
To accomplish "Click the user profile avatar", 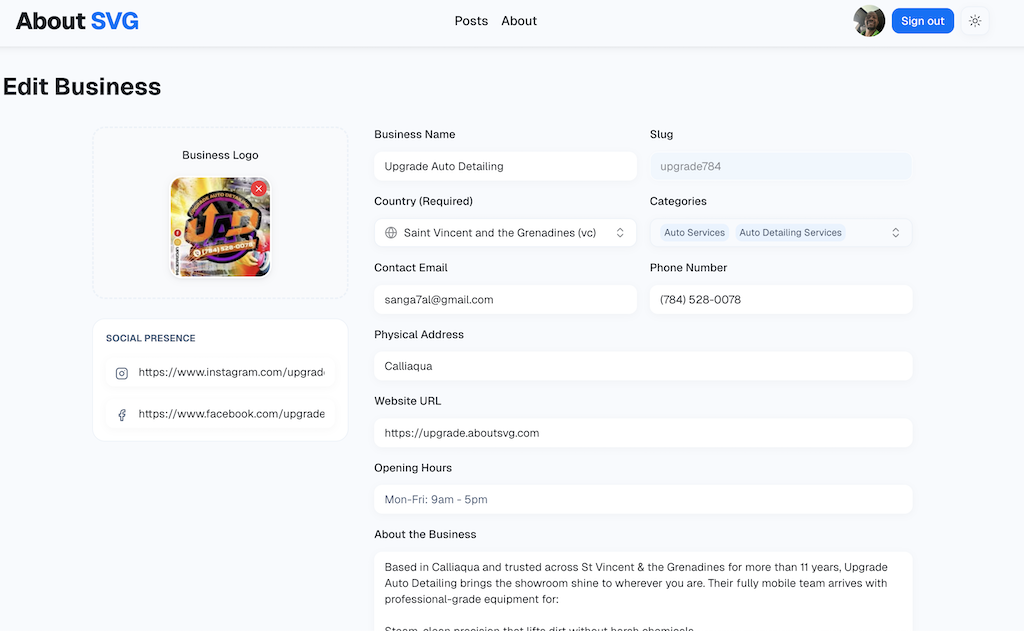I will 868,21.
